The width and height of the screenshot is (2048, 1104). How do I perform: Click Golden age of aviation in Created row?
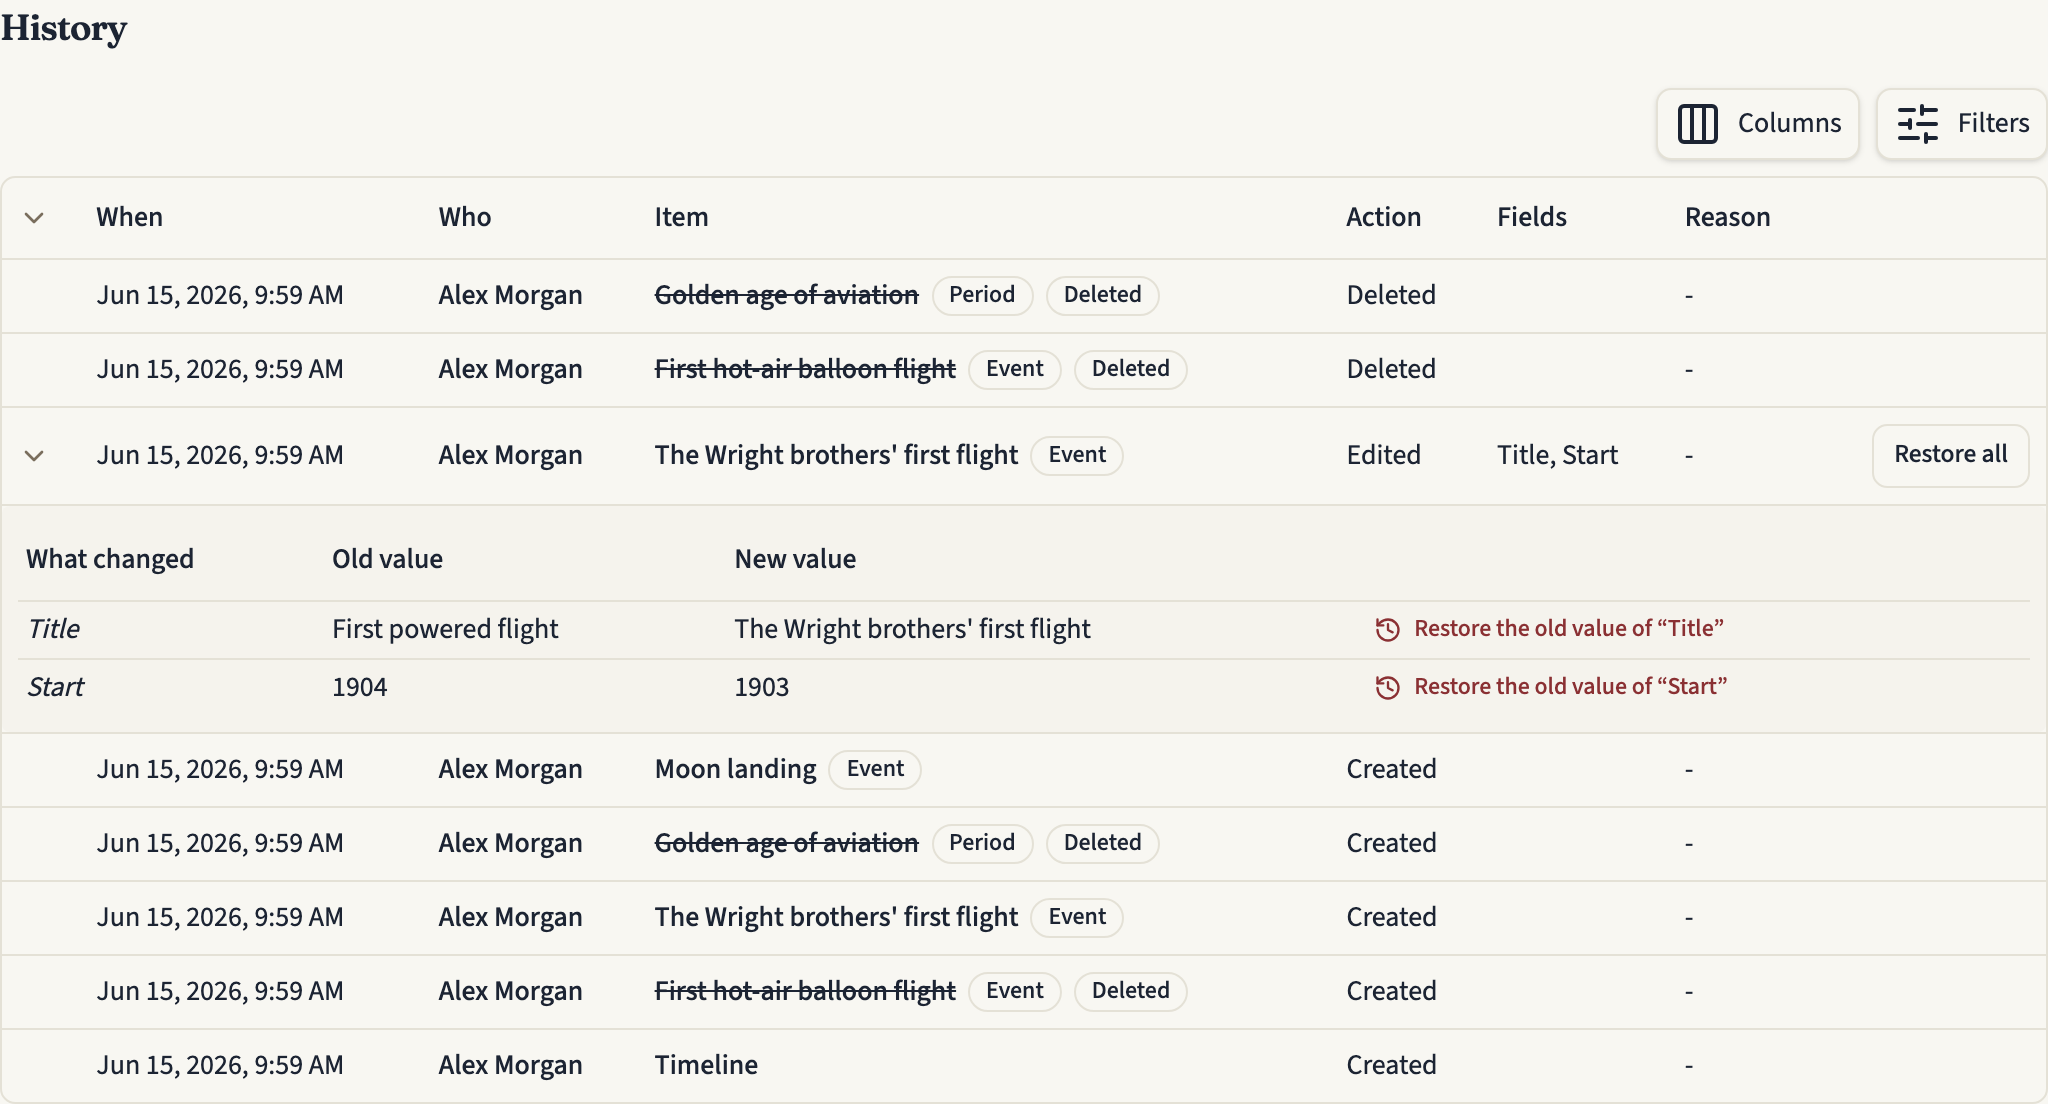(786, 843)
